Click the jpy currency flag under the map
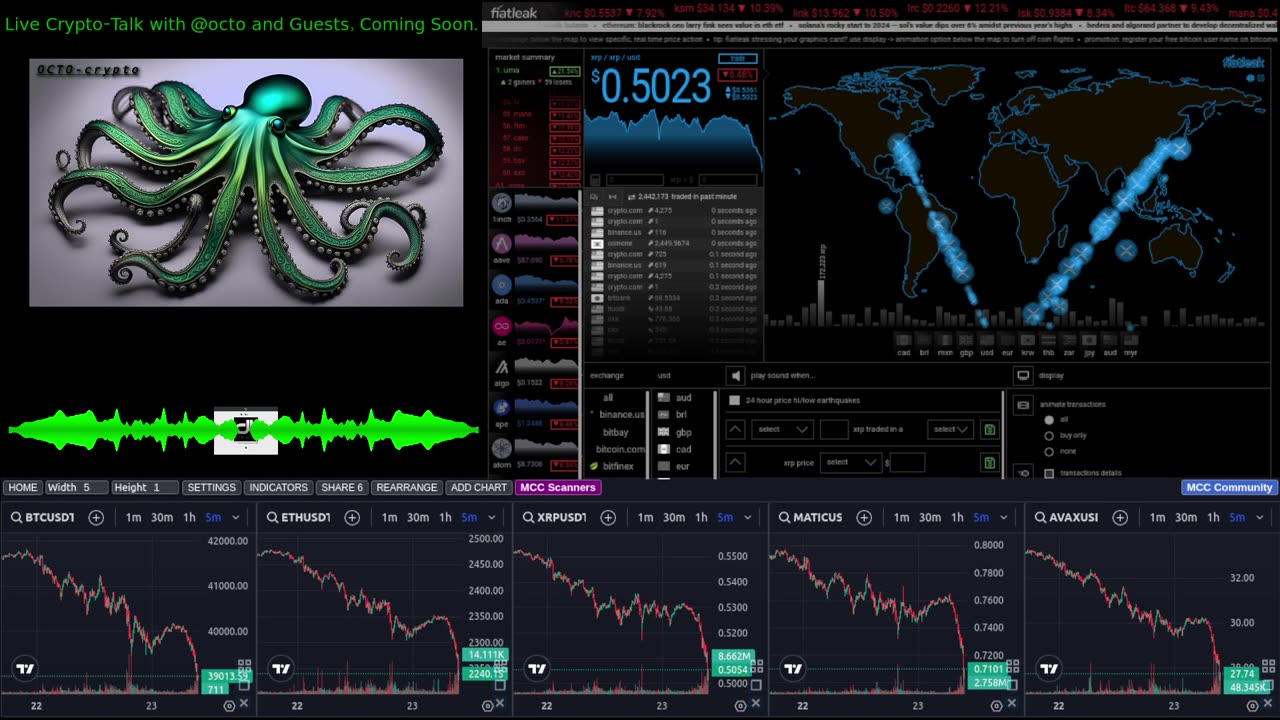 point(1090,340)
